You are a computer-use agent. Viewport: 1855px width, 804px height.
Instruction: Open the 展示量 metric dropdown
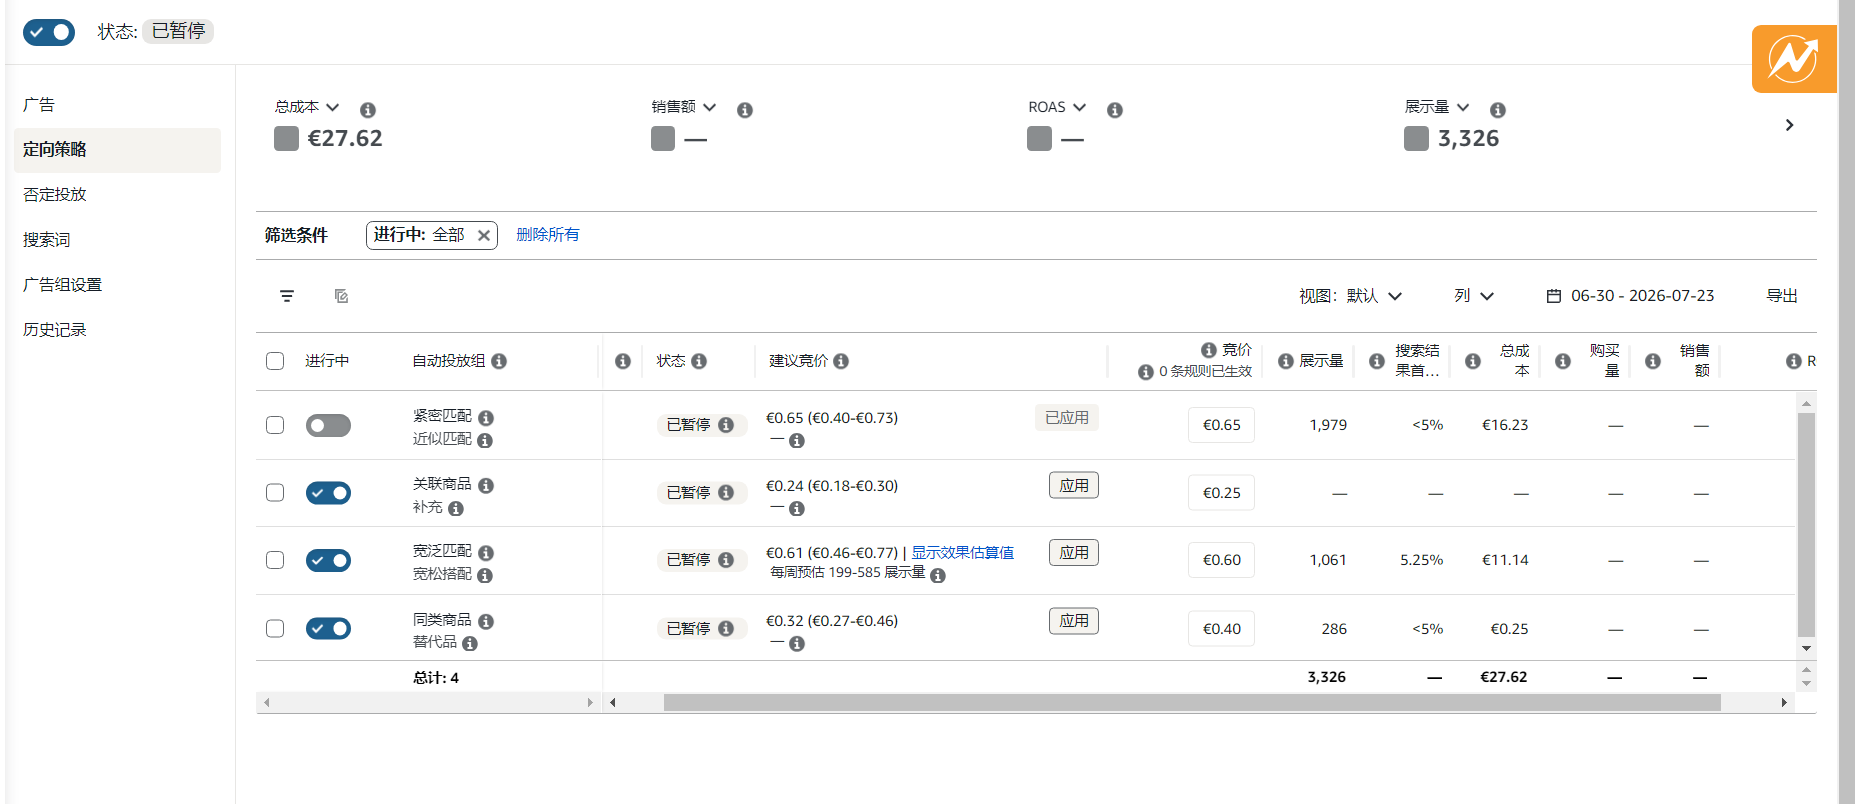tap(1437, 107)
